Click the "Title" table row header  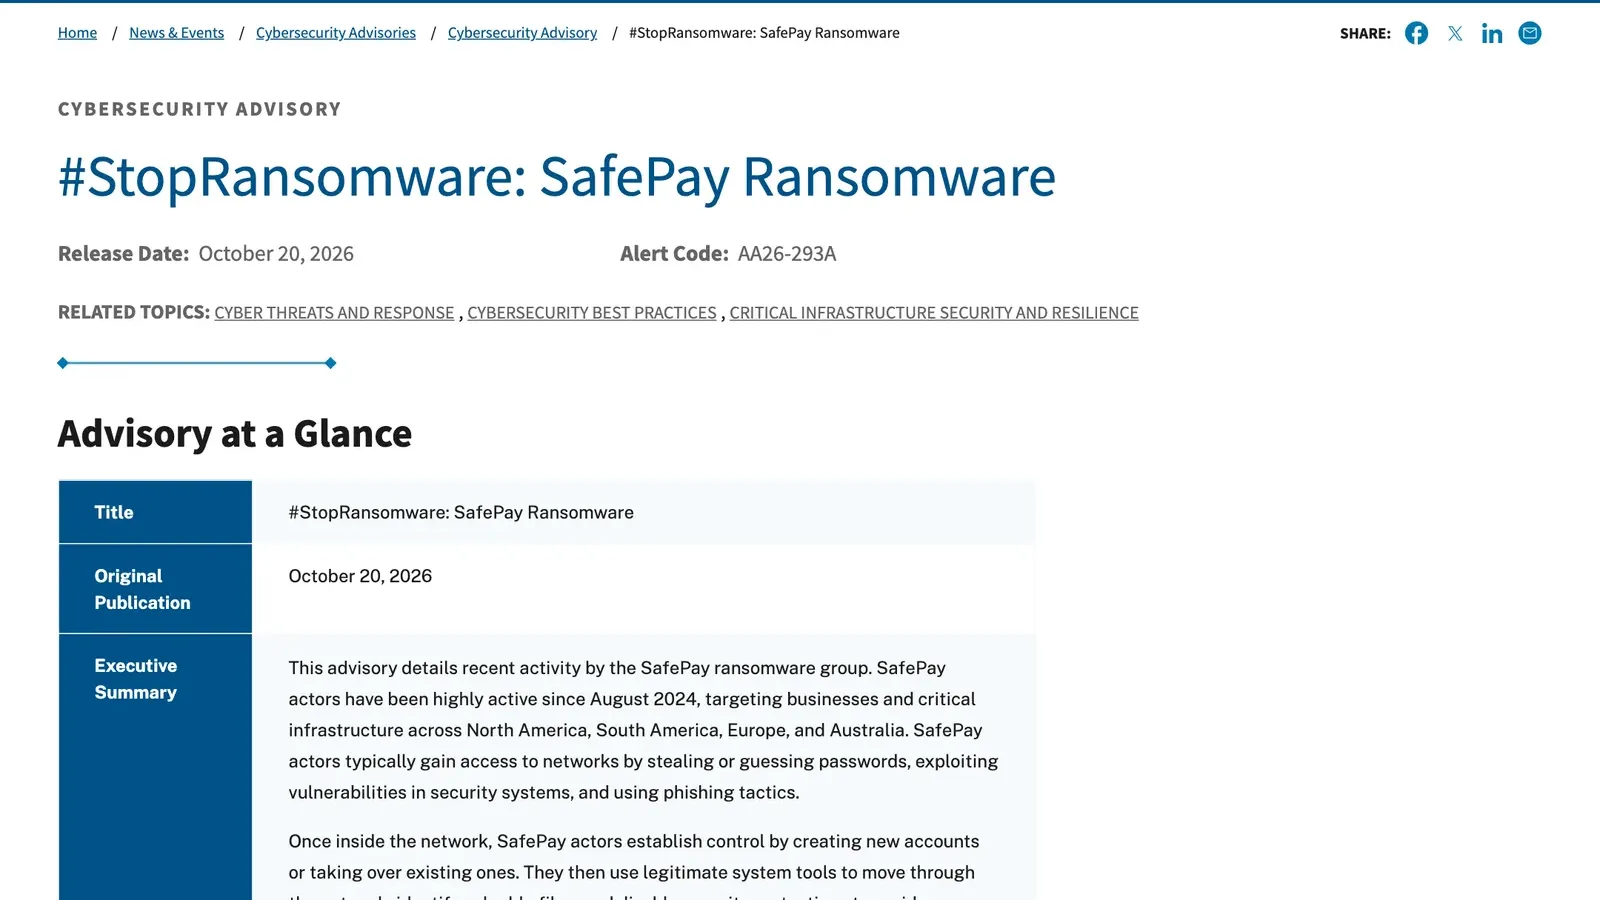coord(155,512)
